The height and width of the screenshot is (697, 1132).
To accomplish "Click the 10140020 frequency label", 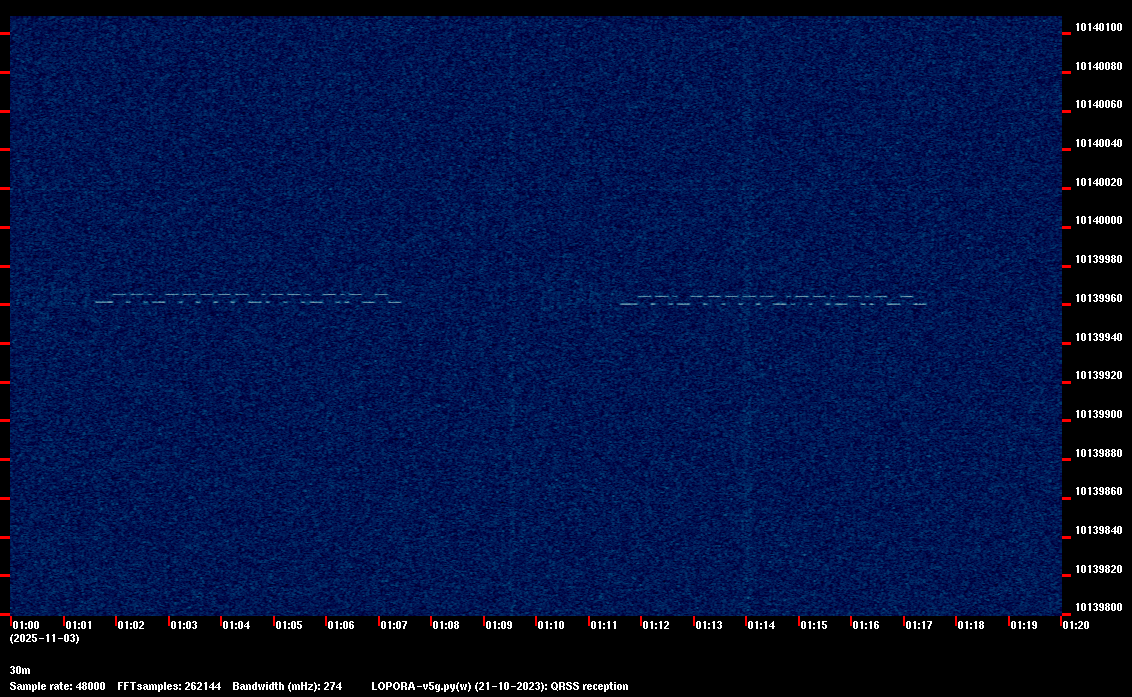I will (x=1099, y=183).
